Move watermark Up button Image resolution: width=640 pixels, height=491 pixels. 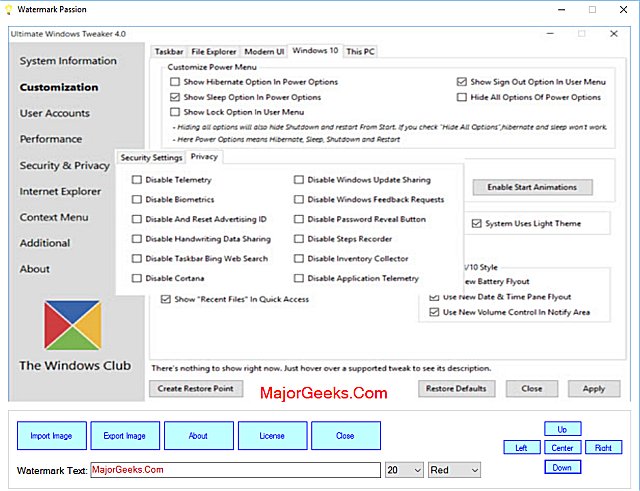(x=562, y=429)
